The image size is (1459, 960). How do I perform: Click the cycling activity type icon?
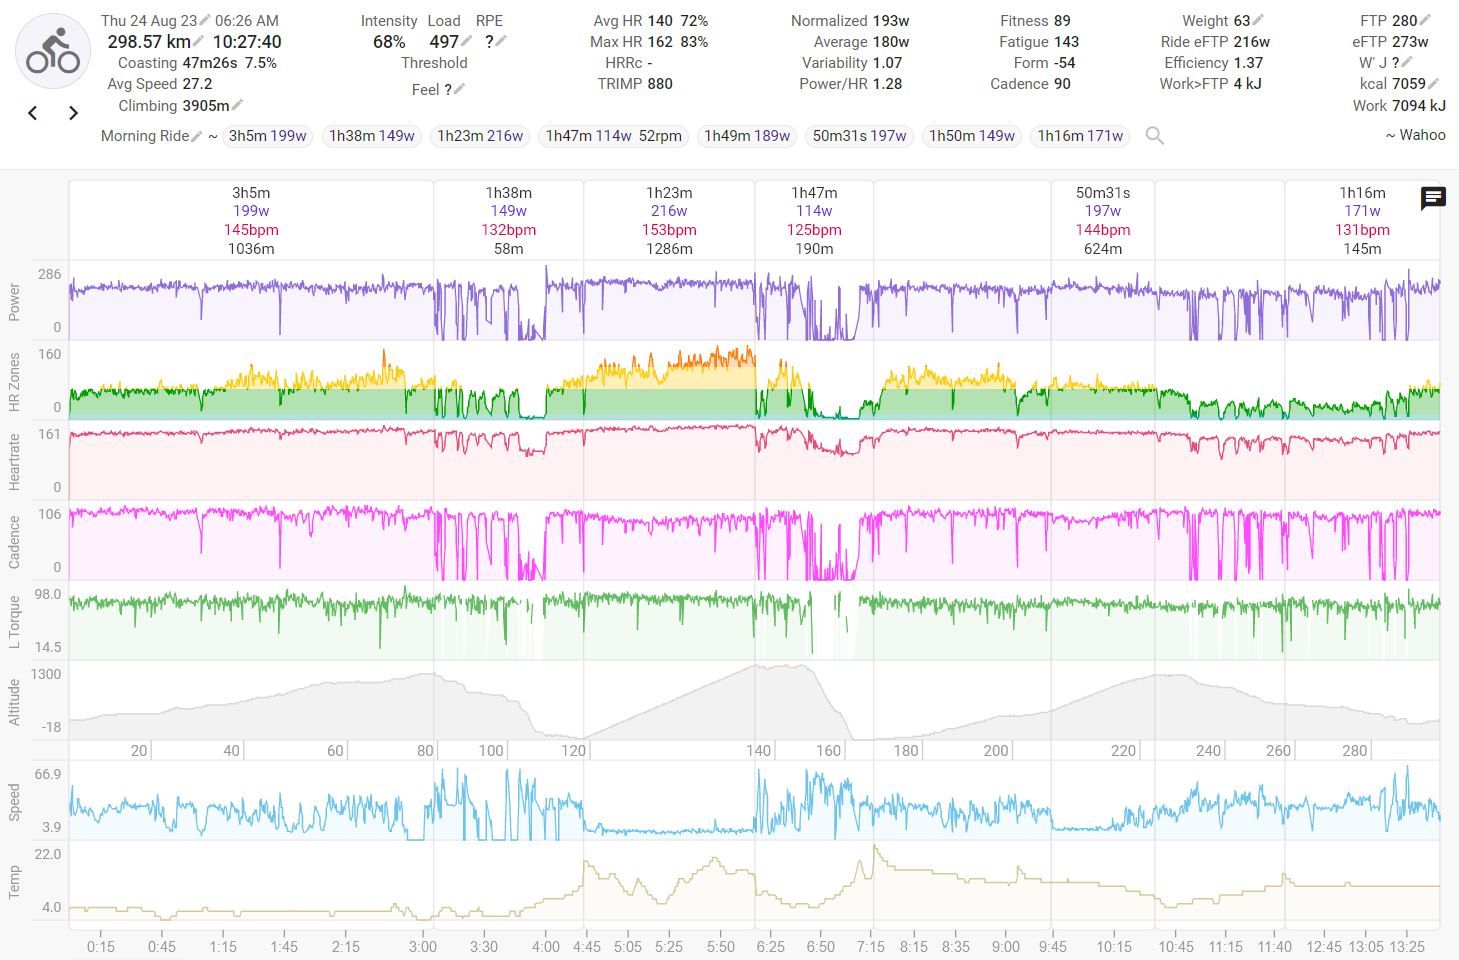[53, 52]
